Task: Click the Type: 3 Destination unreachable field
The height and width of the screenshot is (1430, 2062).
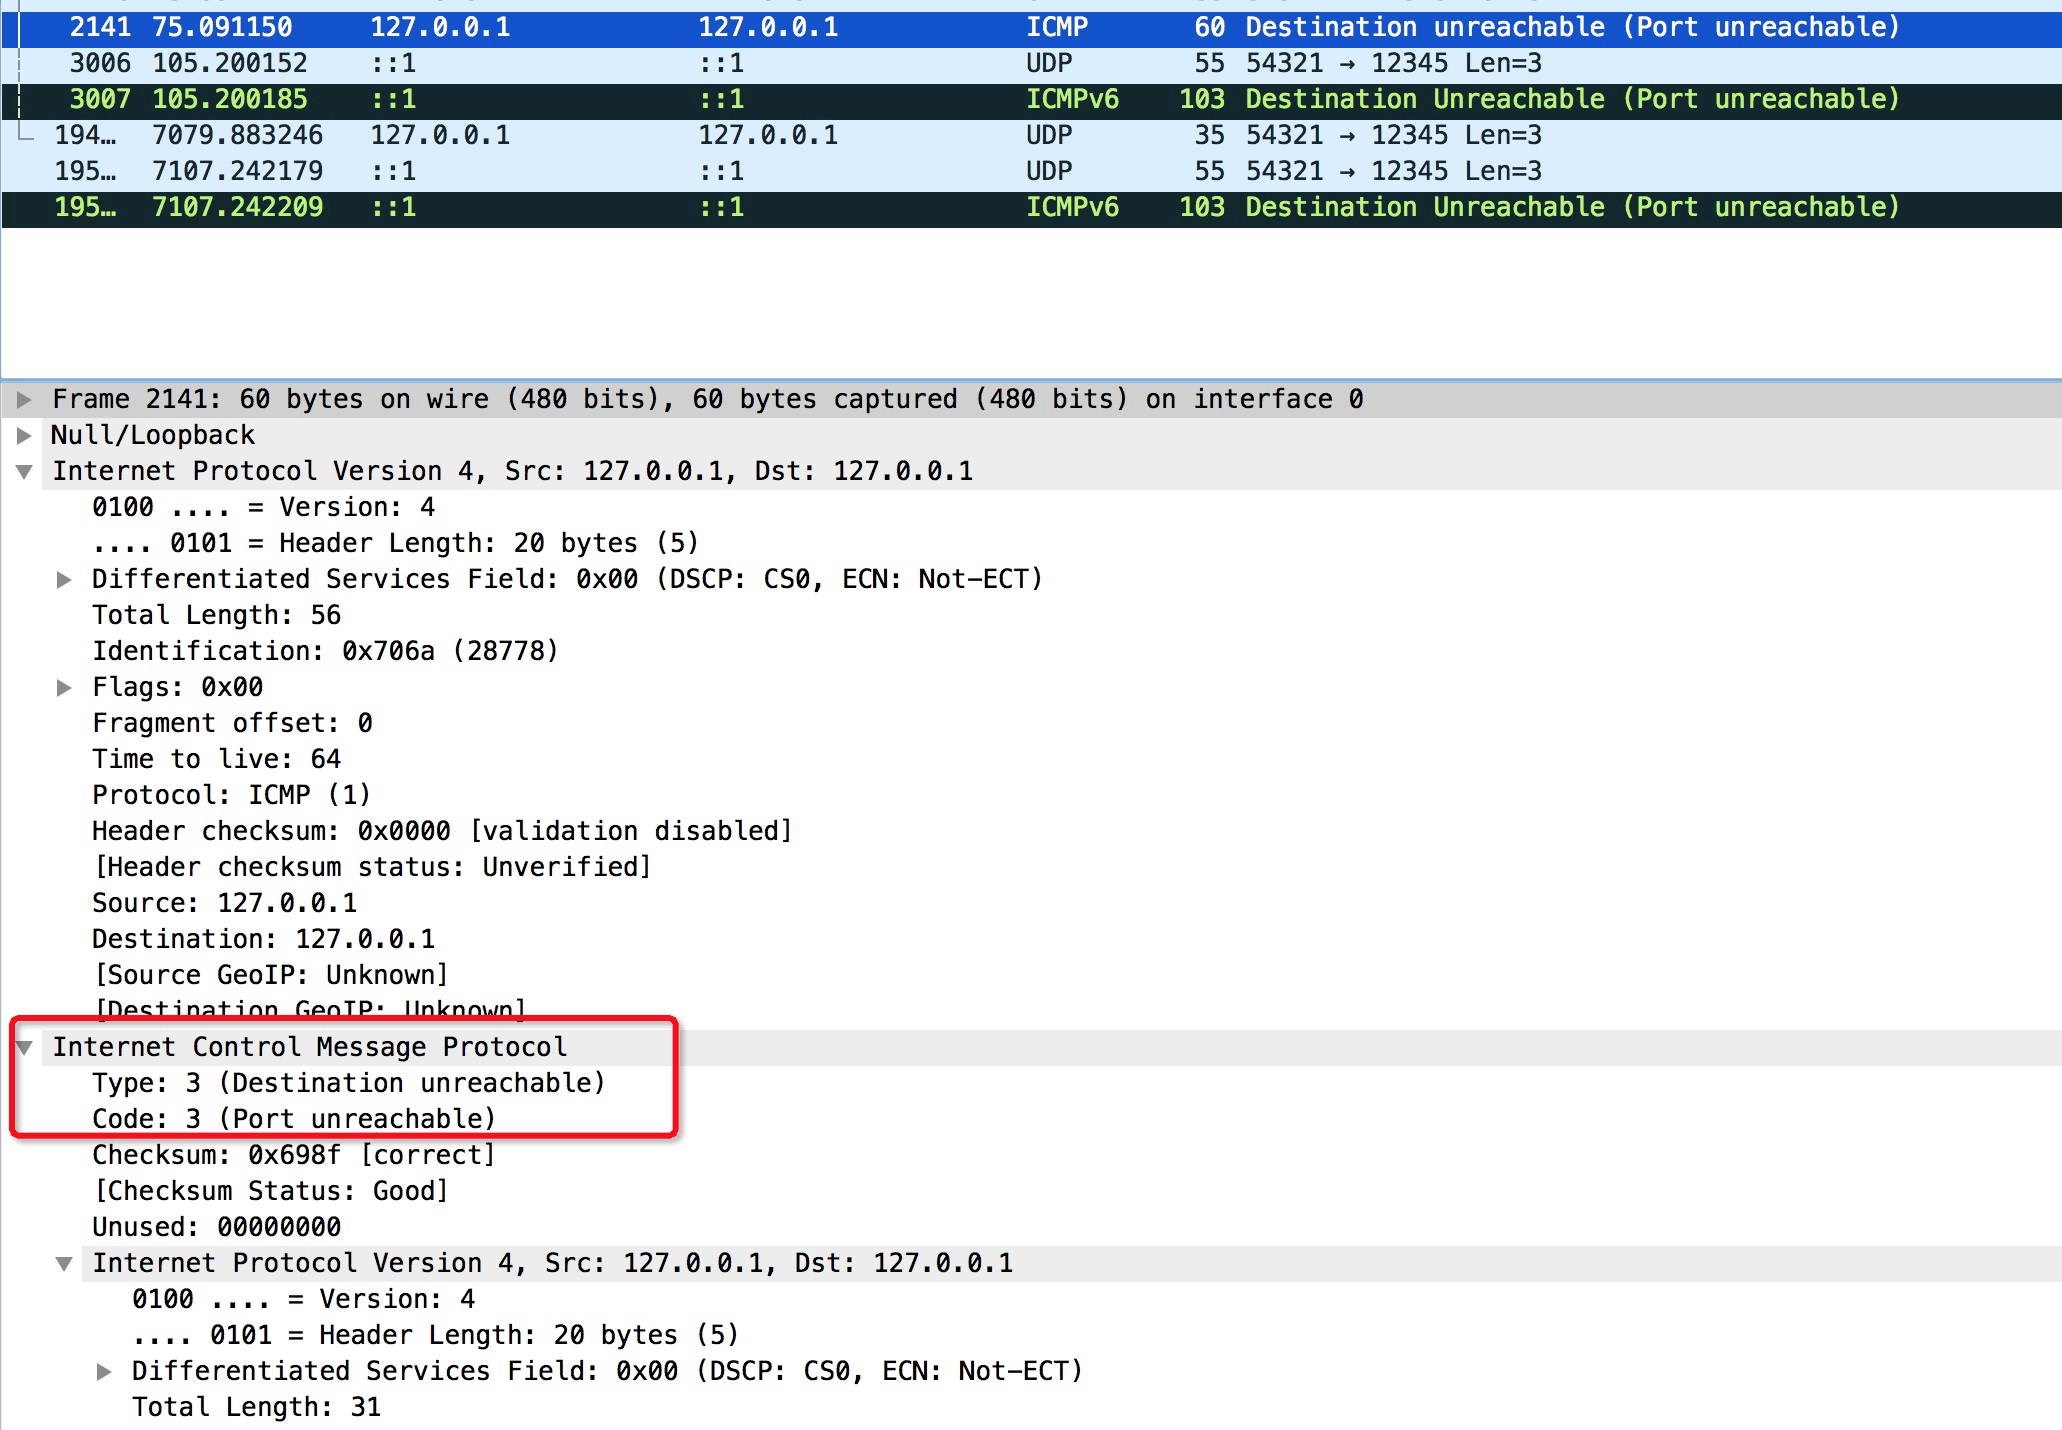Action: coord(348,1084)
